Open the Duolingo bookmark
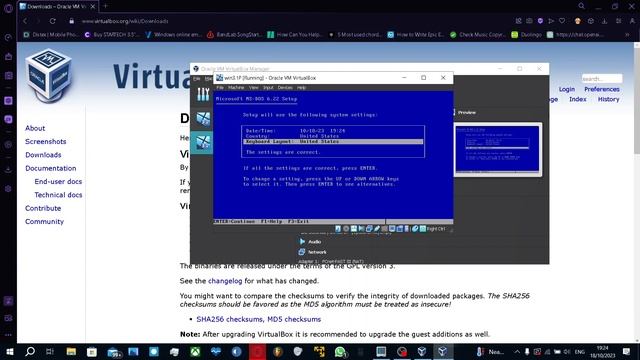 pos(527,35)
